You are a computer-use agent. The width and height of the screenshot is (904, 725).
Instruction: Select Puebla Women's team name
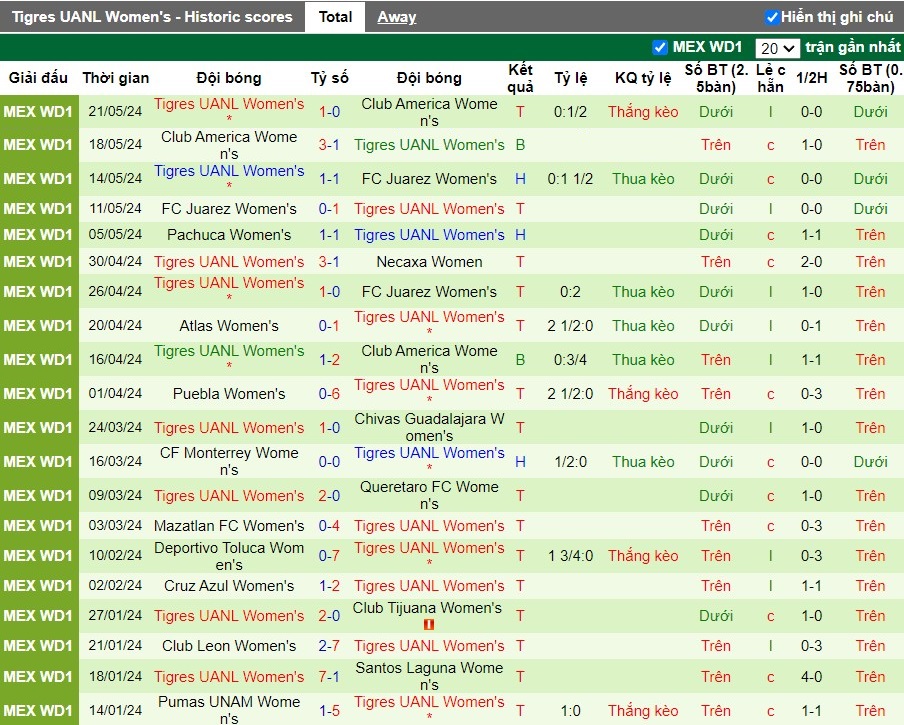[x=229, y=394]
